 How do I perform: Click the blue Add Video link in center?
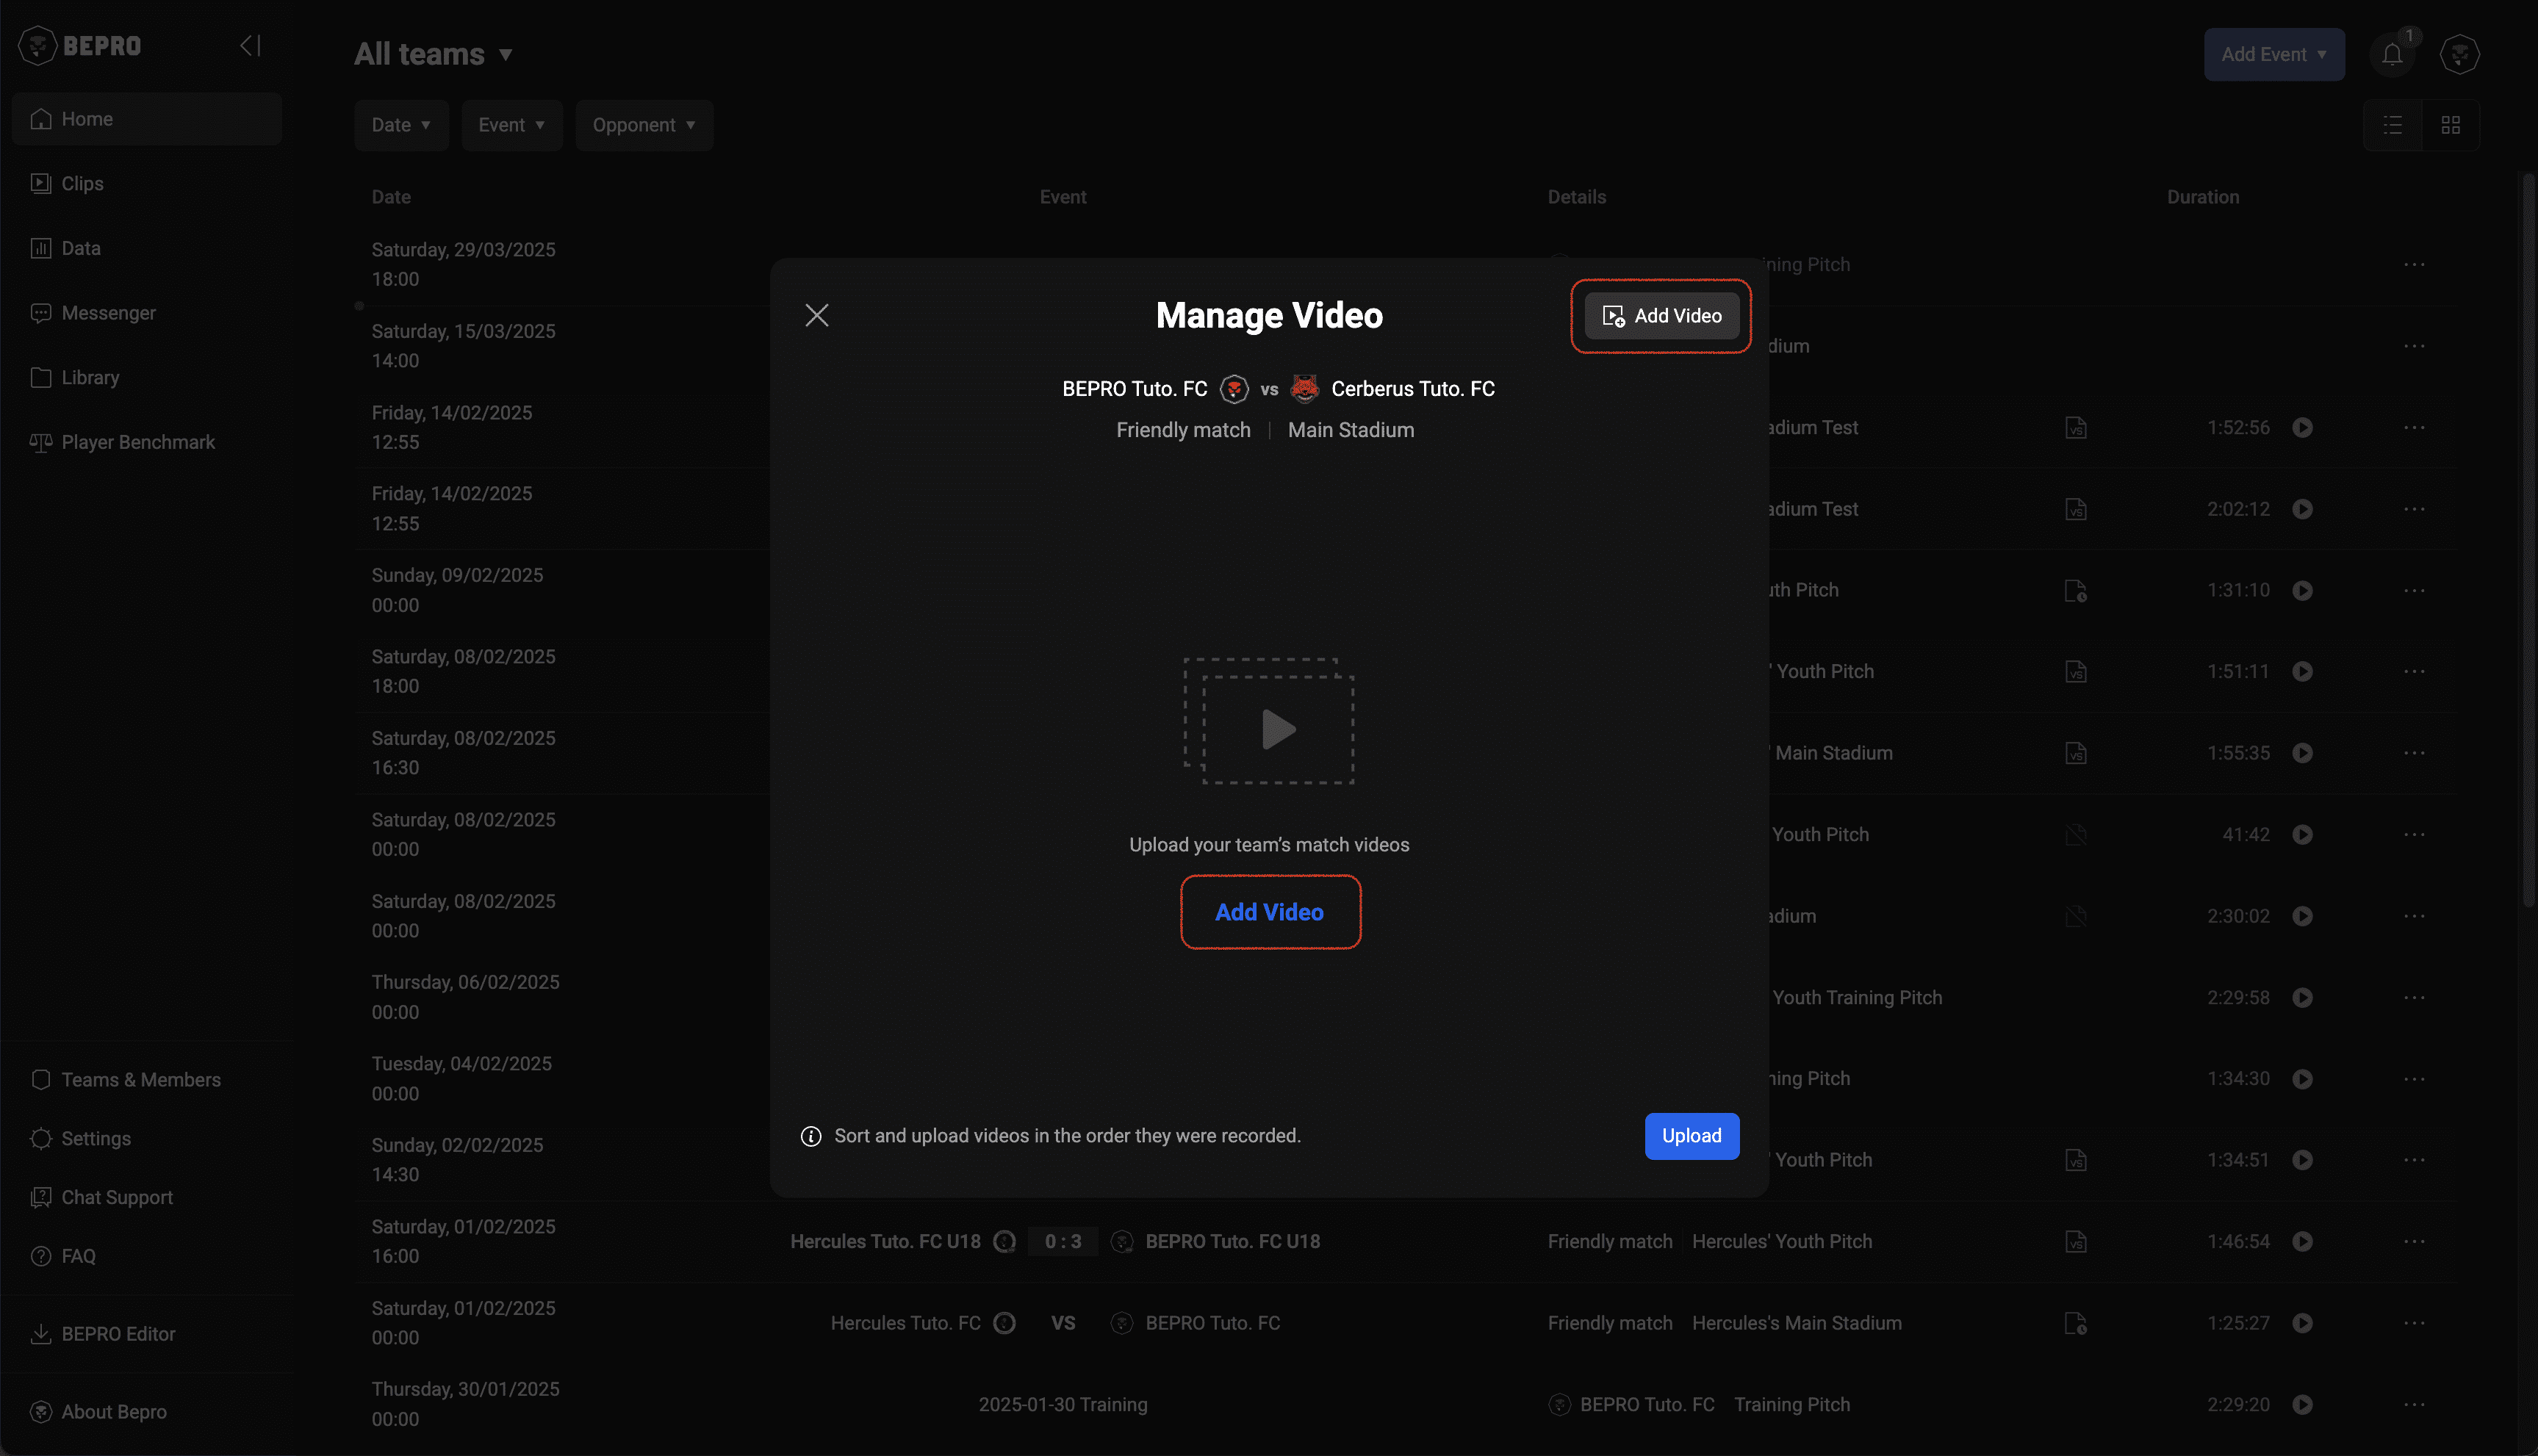[1269, 912]
